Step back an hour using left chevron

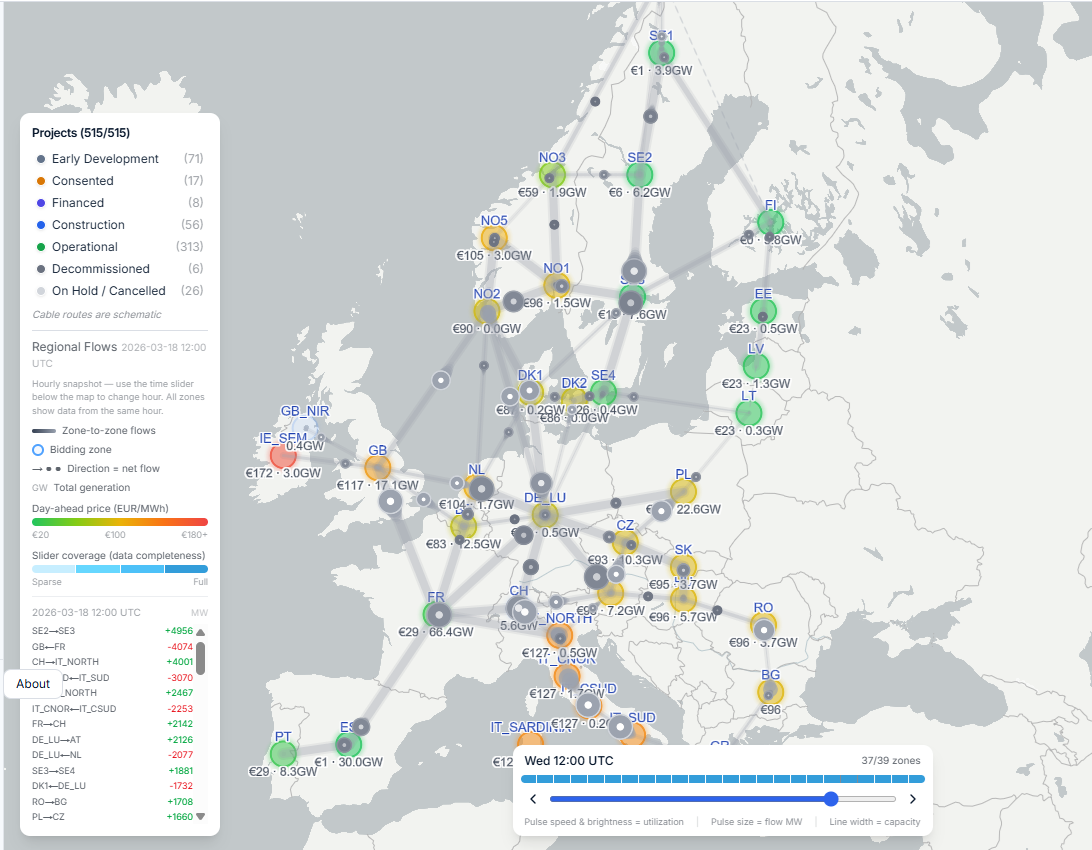click(533, 799)
